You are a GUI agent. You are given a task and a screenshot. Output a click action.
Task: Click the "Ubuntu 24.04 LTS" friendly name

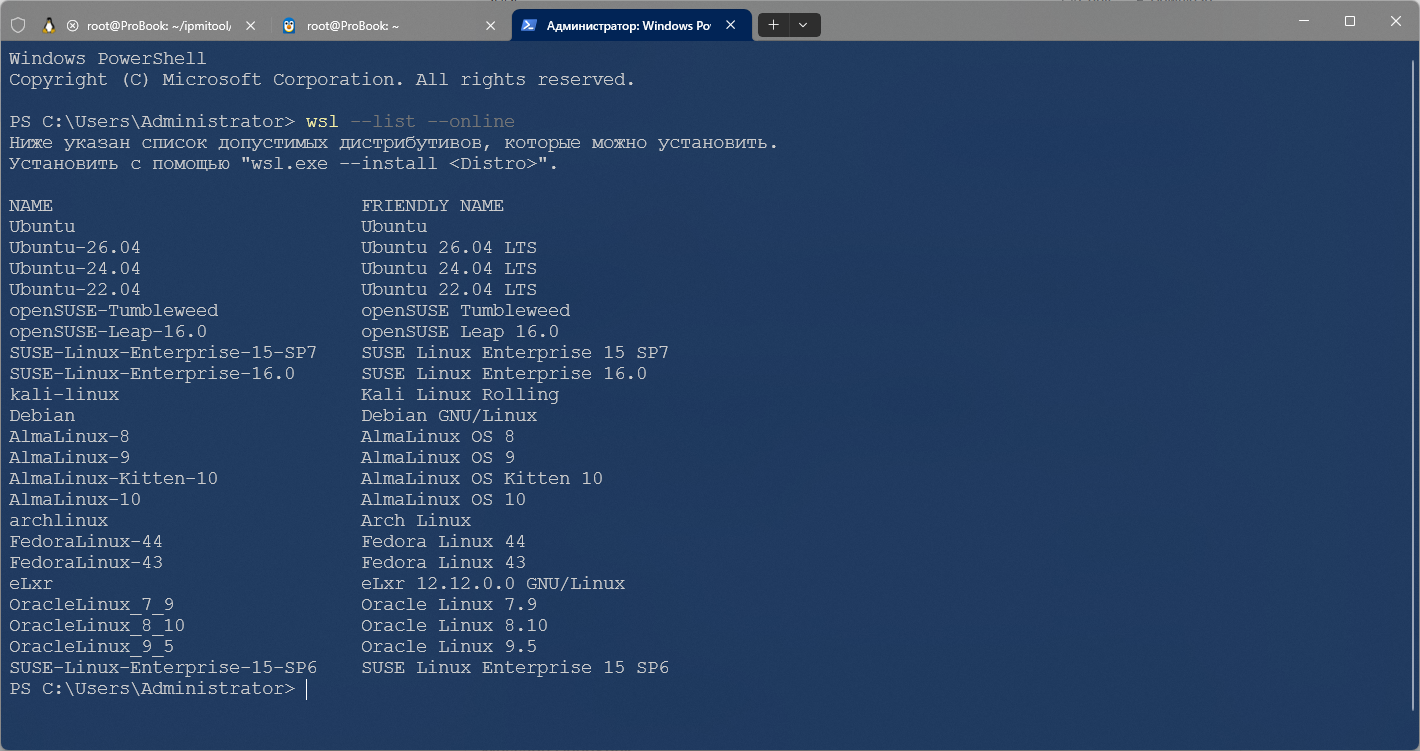[x=449, y=269]
